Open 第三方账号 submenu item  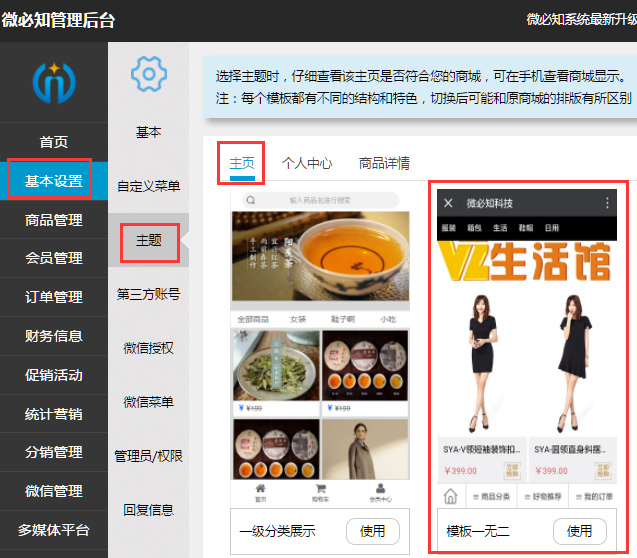(x=149, y=294)
